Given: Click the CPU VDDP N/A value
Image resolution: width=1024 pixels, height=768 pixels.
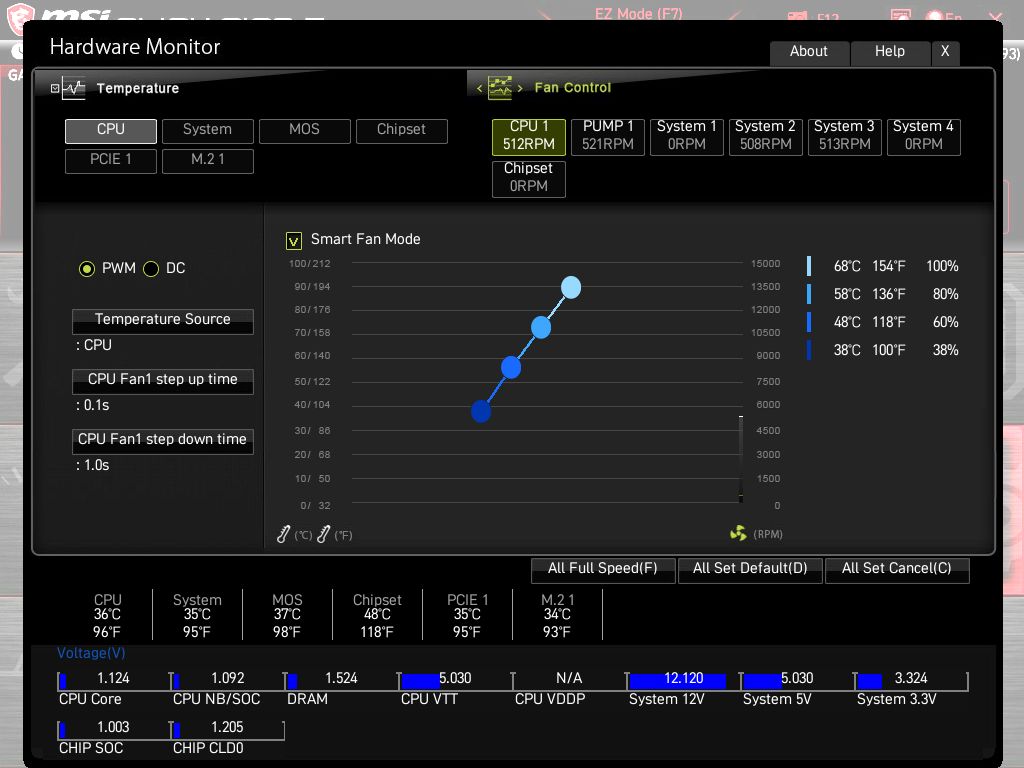Looking at the screenshot, I should pyautogui.click(x=569, y=679).
